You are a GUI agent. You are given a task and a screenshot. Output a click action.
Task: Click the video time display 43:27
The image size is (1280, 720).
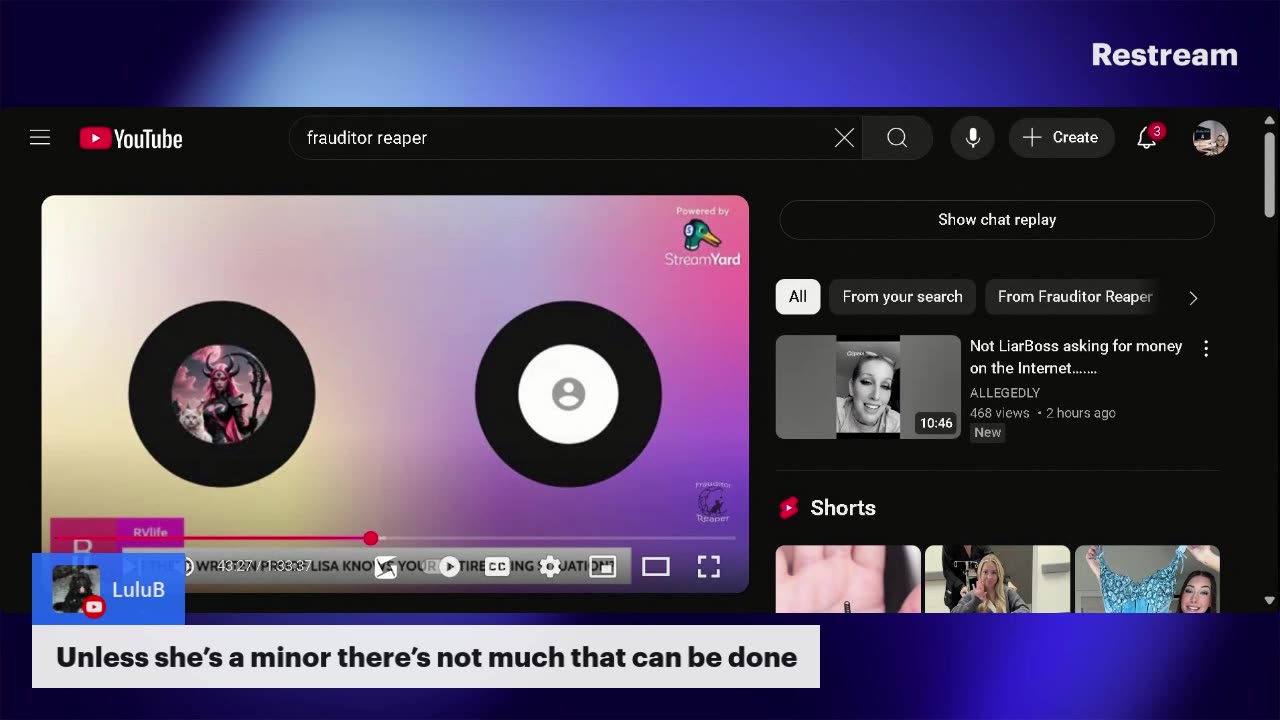point(264,567)
